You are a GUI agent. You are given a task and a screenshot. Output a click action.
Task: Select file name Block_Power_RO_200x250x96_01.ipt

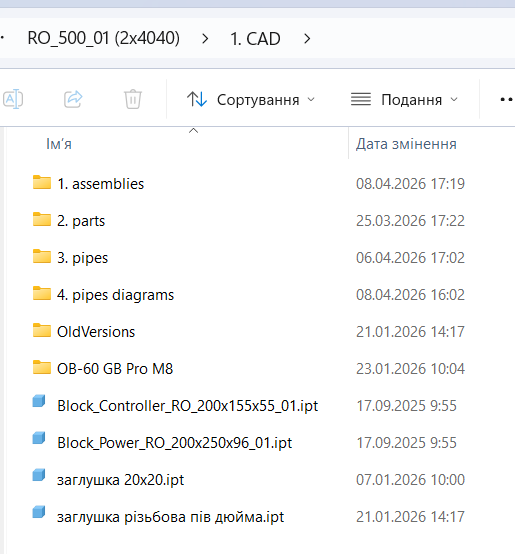coord(175,443)
